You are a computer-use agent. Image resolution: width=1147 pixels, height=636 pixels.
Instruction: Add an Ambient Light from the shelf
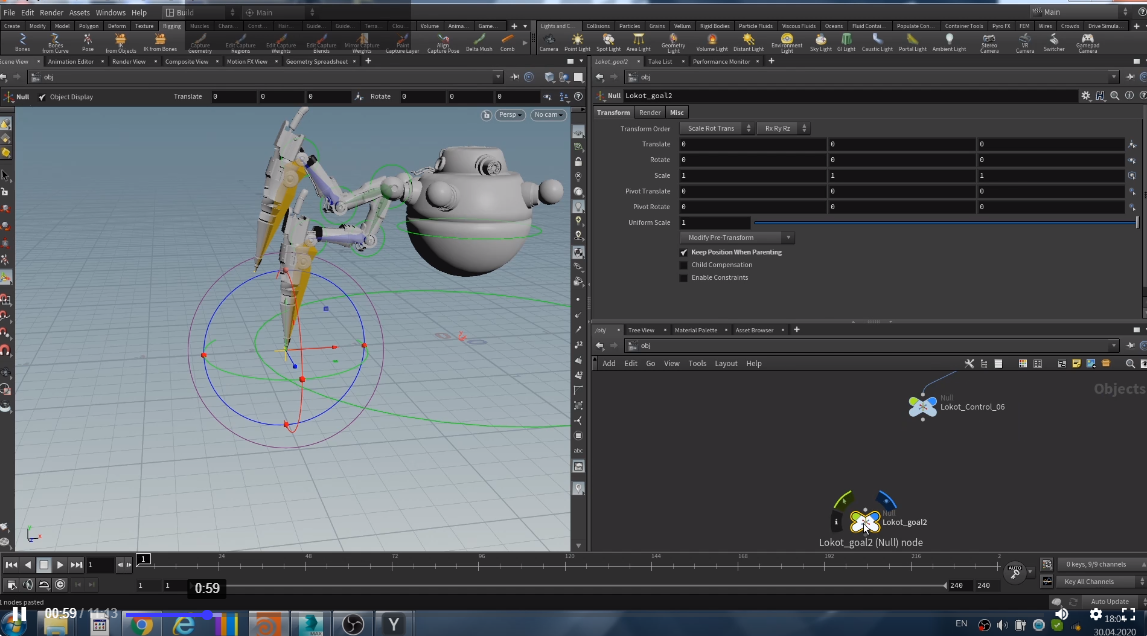click(x=948, y=41)
